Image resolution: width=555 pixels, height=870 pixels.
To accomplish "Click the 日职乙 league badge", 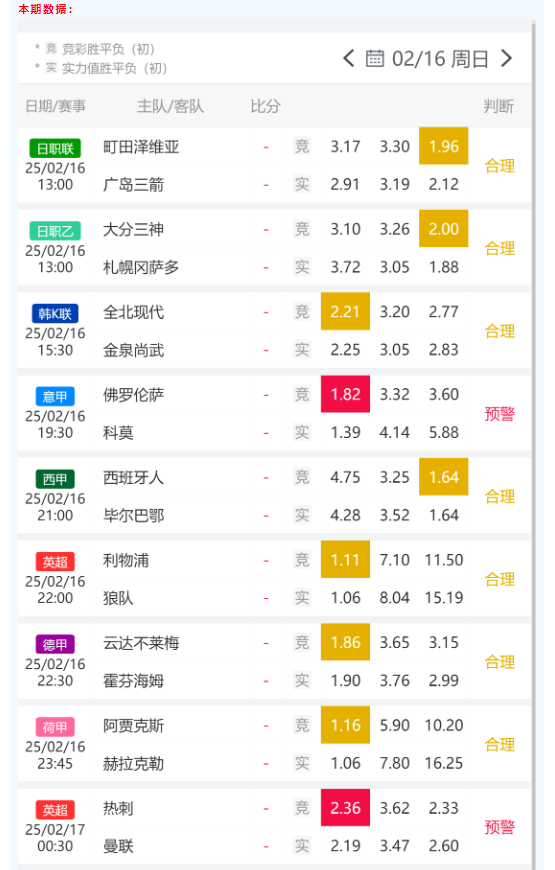I will tap(55, 231).
